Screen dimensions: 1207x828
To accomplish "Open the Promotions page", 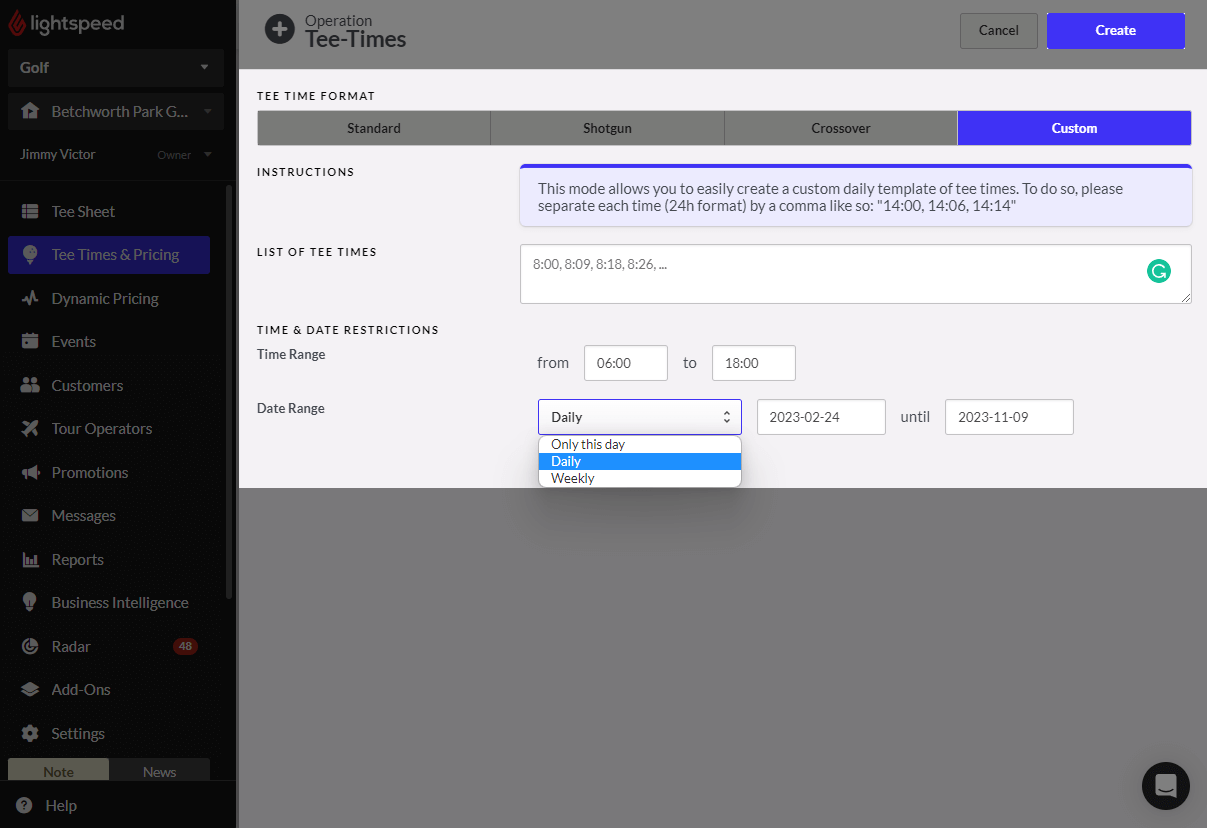I will click(x=109, y=472).
